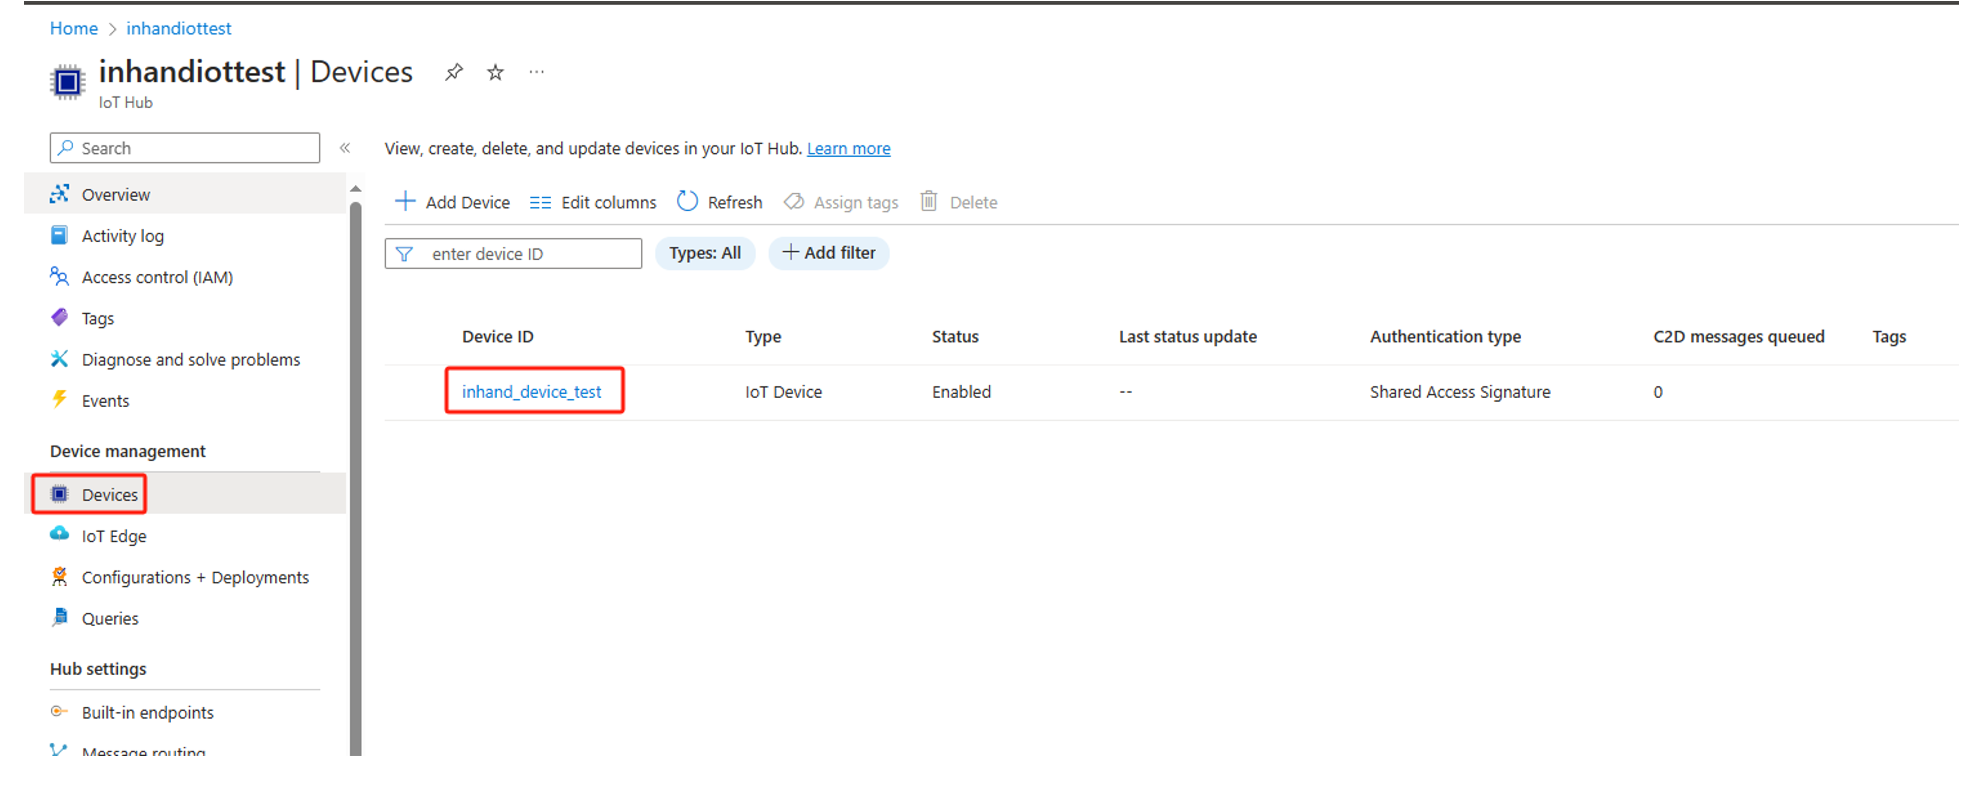This screenshot has height=804, width=1962.
Task: Click the Activity log sidebar icon
Action: coord(60,236)
